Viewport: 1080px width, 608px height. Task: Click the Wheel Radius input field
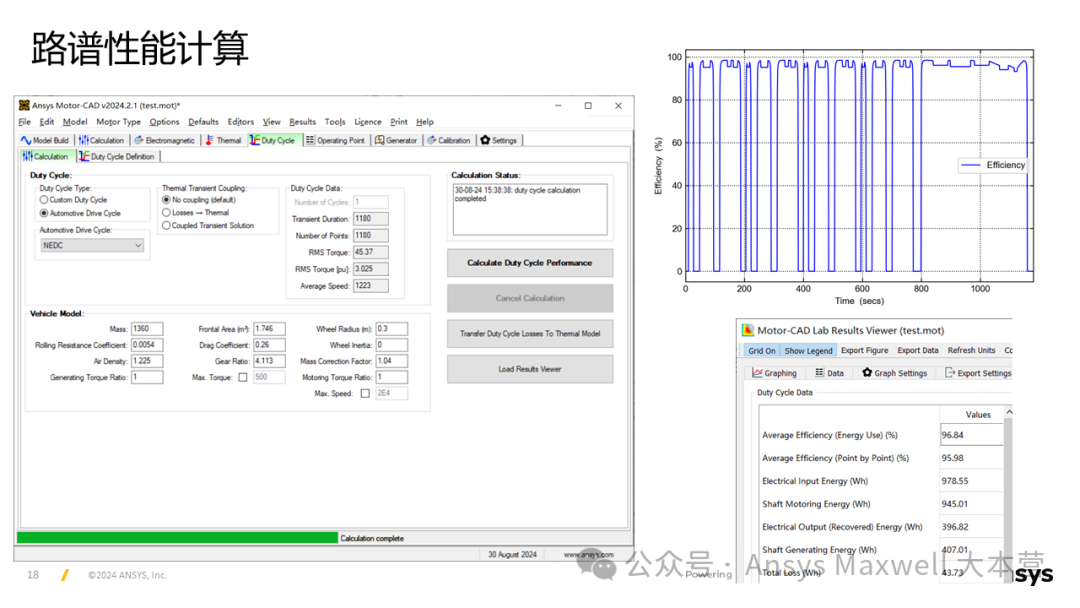(391, 329)
